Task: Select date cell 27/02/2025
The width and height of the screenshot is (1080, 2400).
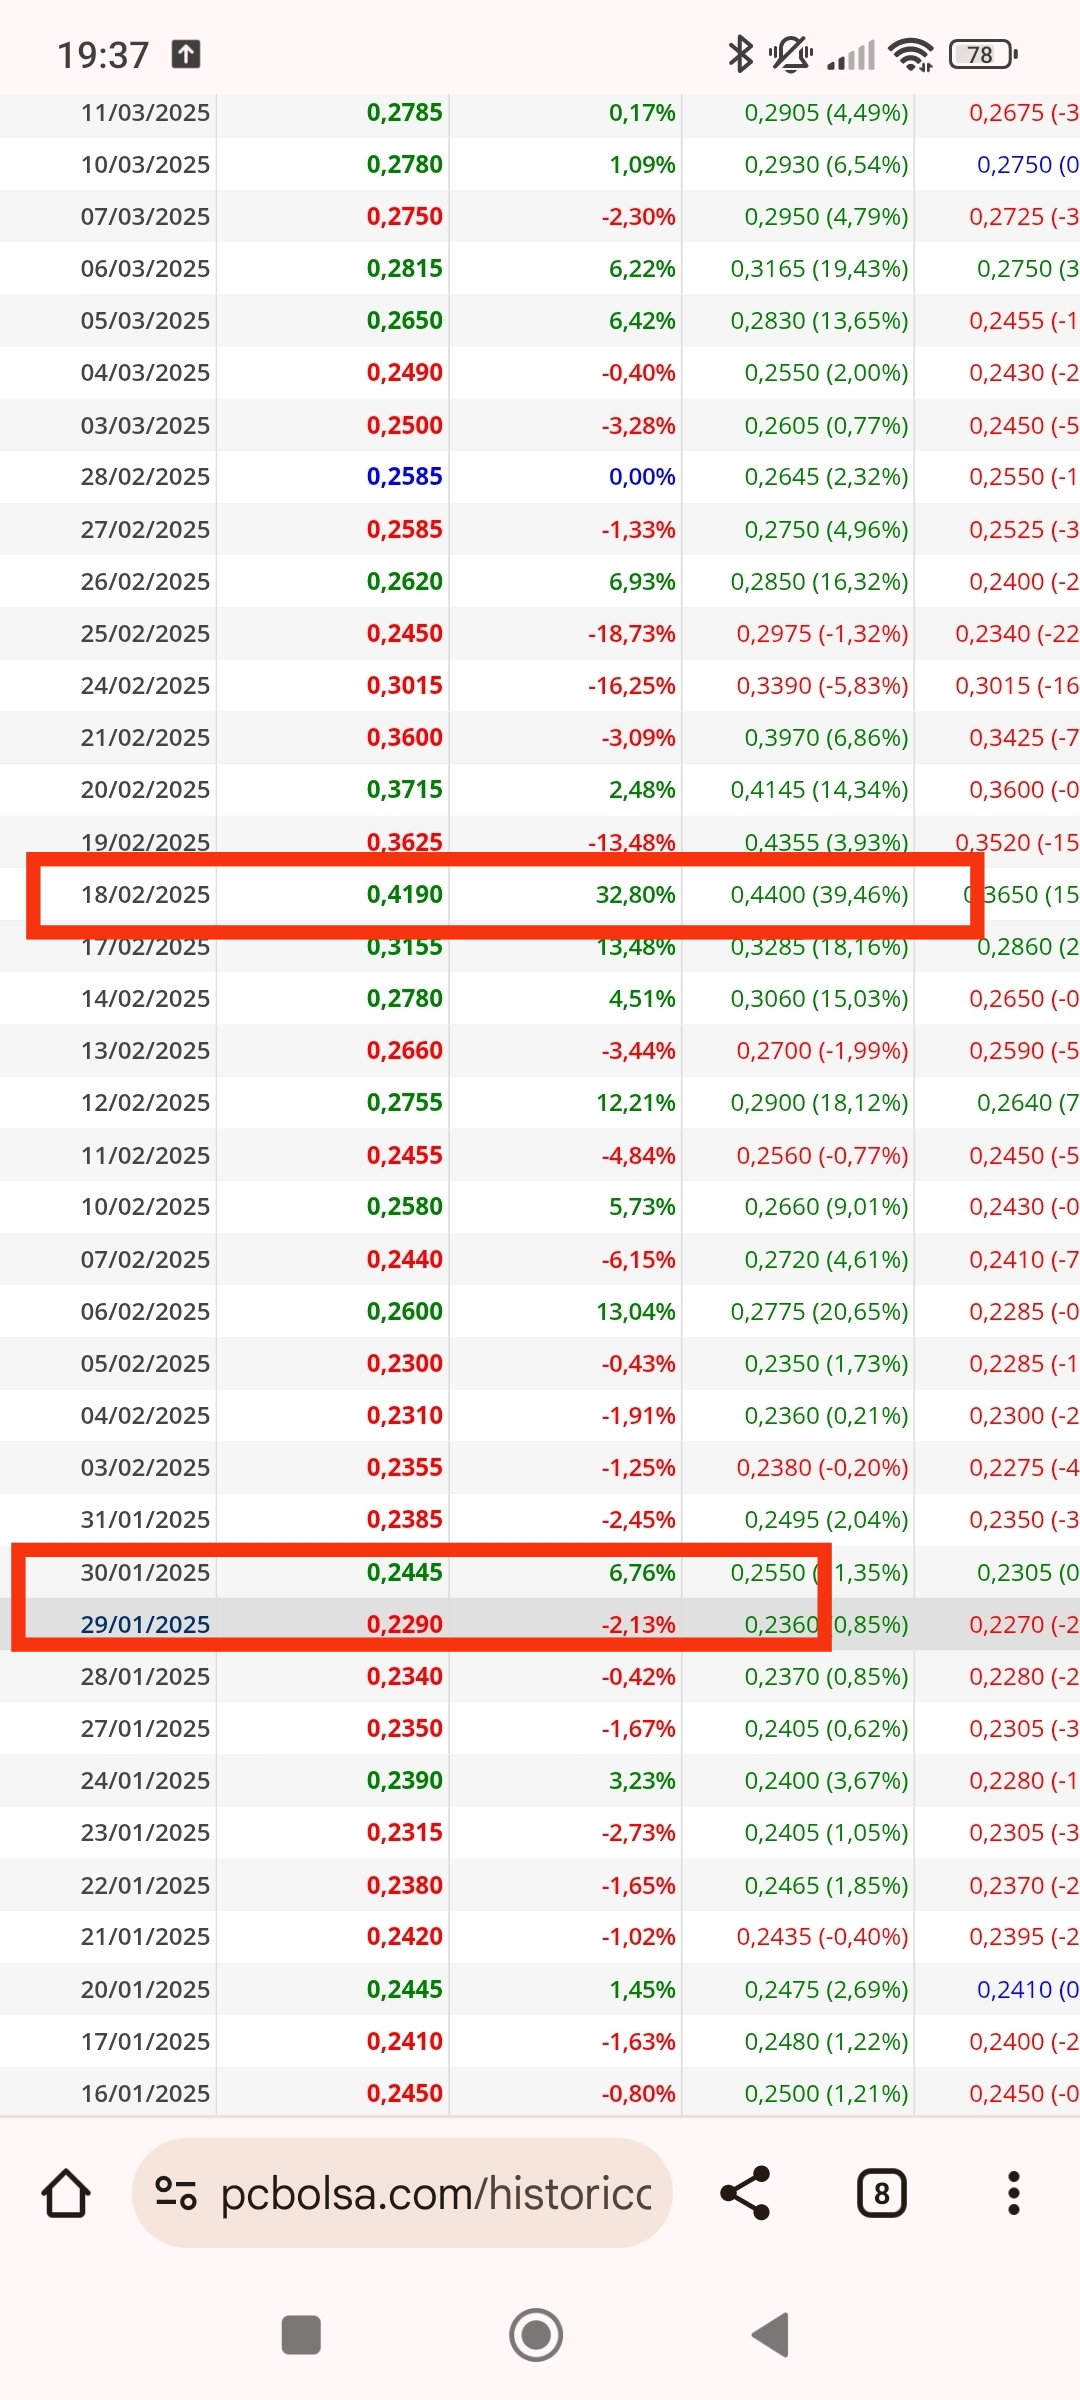Action: pos(145,529)
